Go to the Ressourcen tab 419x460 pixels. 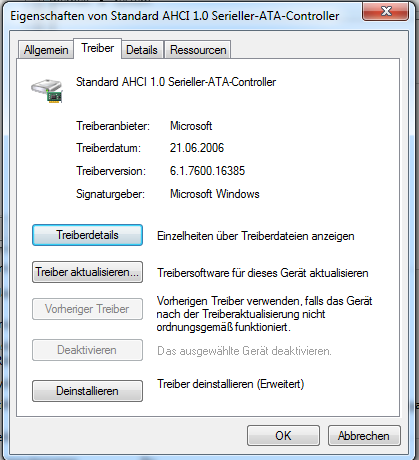coord(198,50)
